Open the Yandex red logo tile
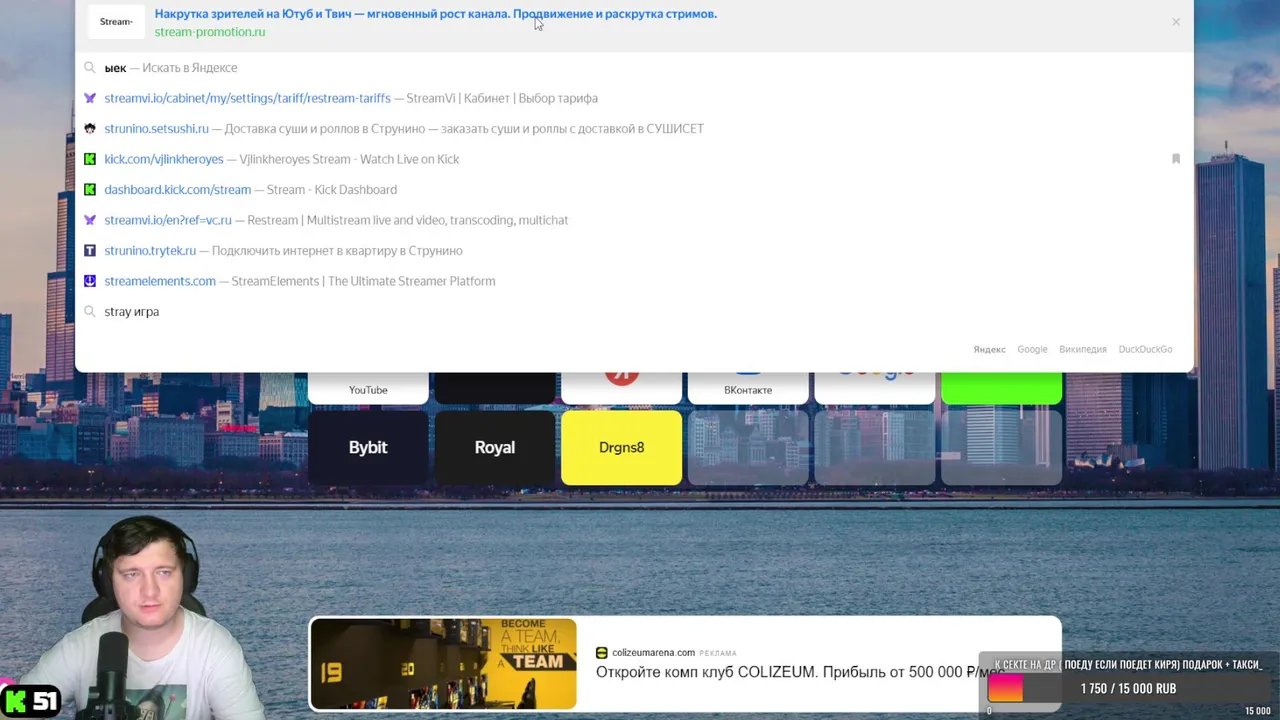 [621, 388]
